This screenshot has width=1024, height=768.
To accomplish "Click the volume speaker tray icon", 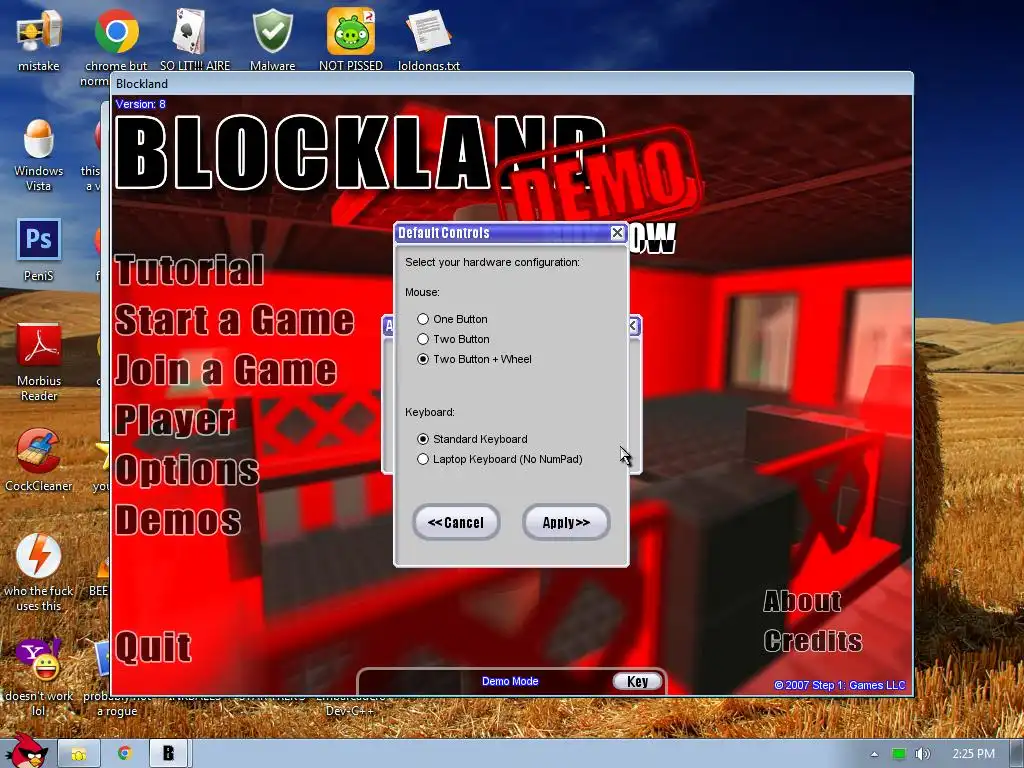I will 922,754.
